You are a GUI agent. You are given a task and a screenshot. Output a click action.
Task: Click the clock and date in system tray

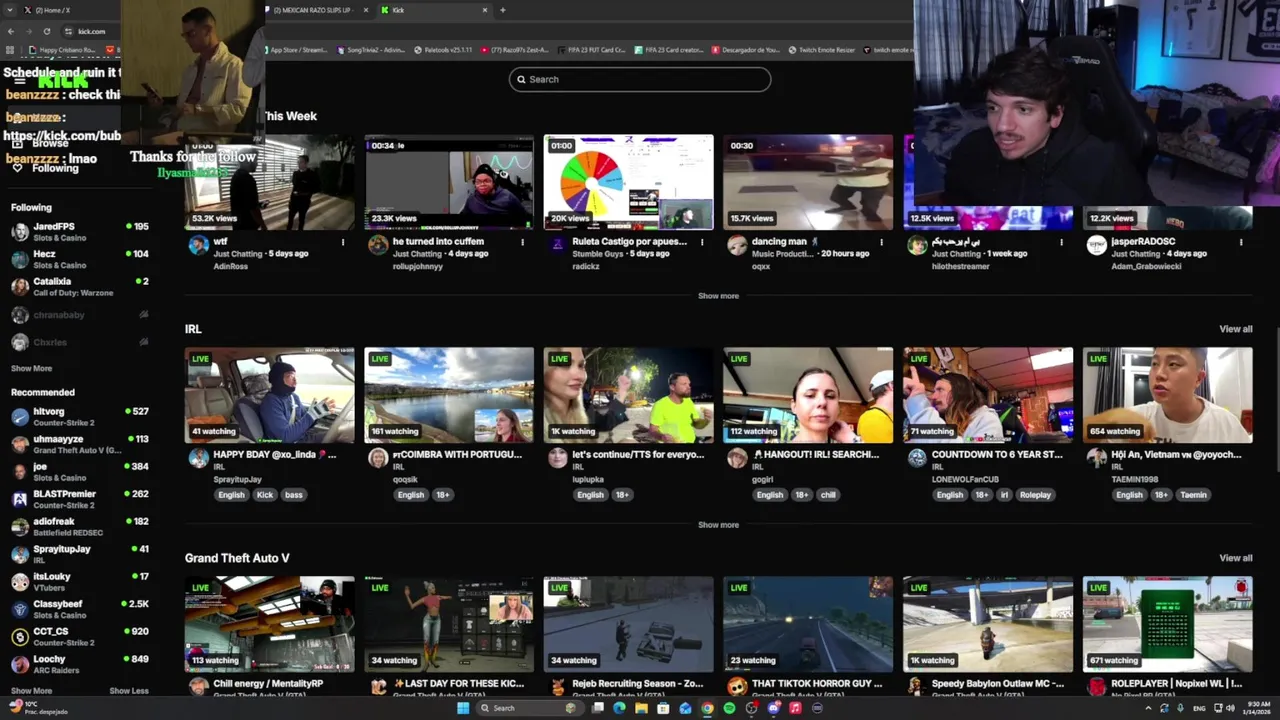[1256, 708]
